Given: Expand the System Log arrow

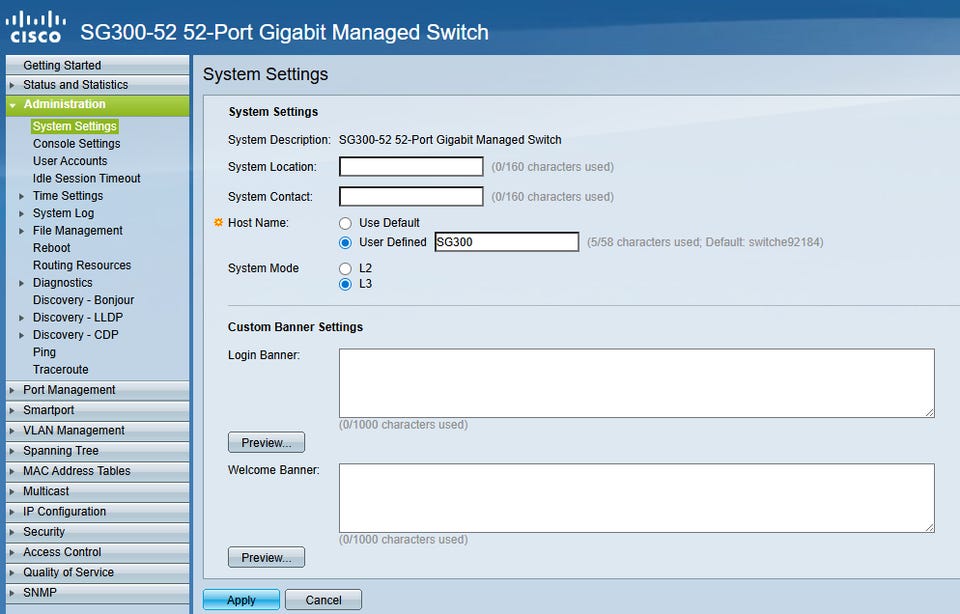Looking at the screenshot, I should (x=21, y=214).
